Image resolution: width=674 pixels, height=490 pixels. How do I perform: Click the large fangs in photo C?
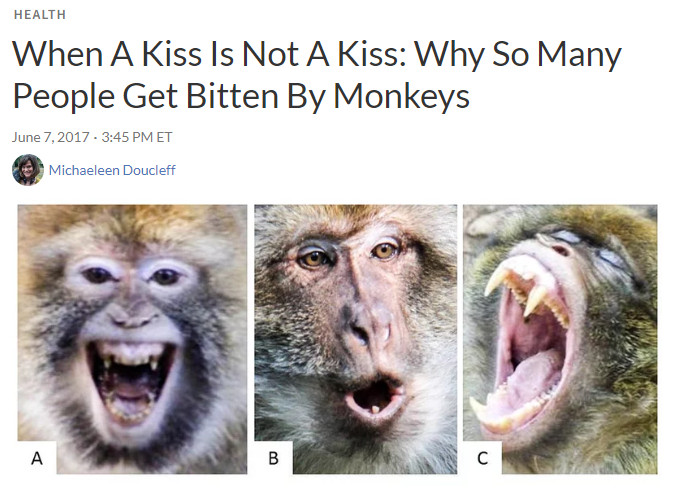click(517, 288)
